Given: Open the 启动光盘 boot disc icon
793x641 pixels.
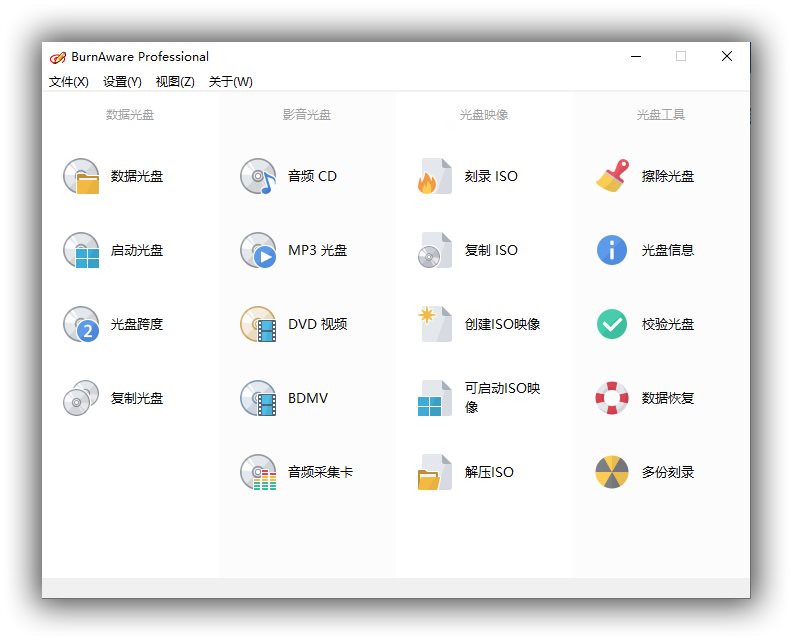Looking at the screenshot, I should click(81, 250).
